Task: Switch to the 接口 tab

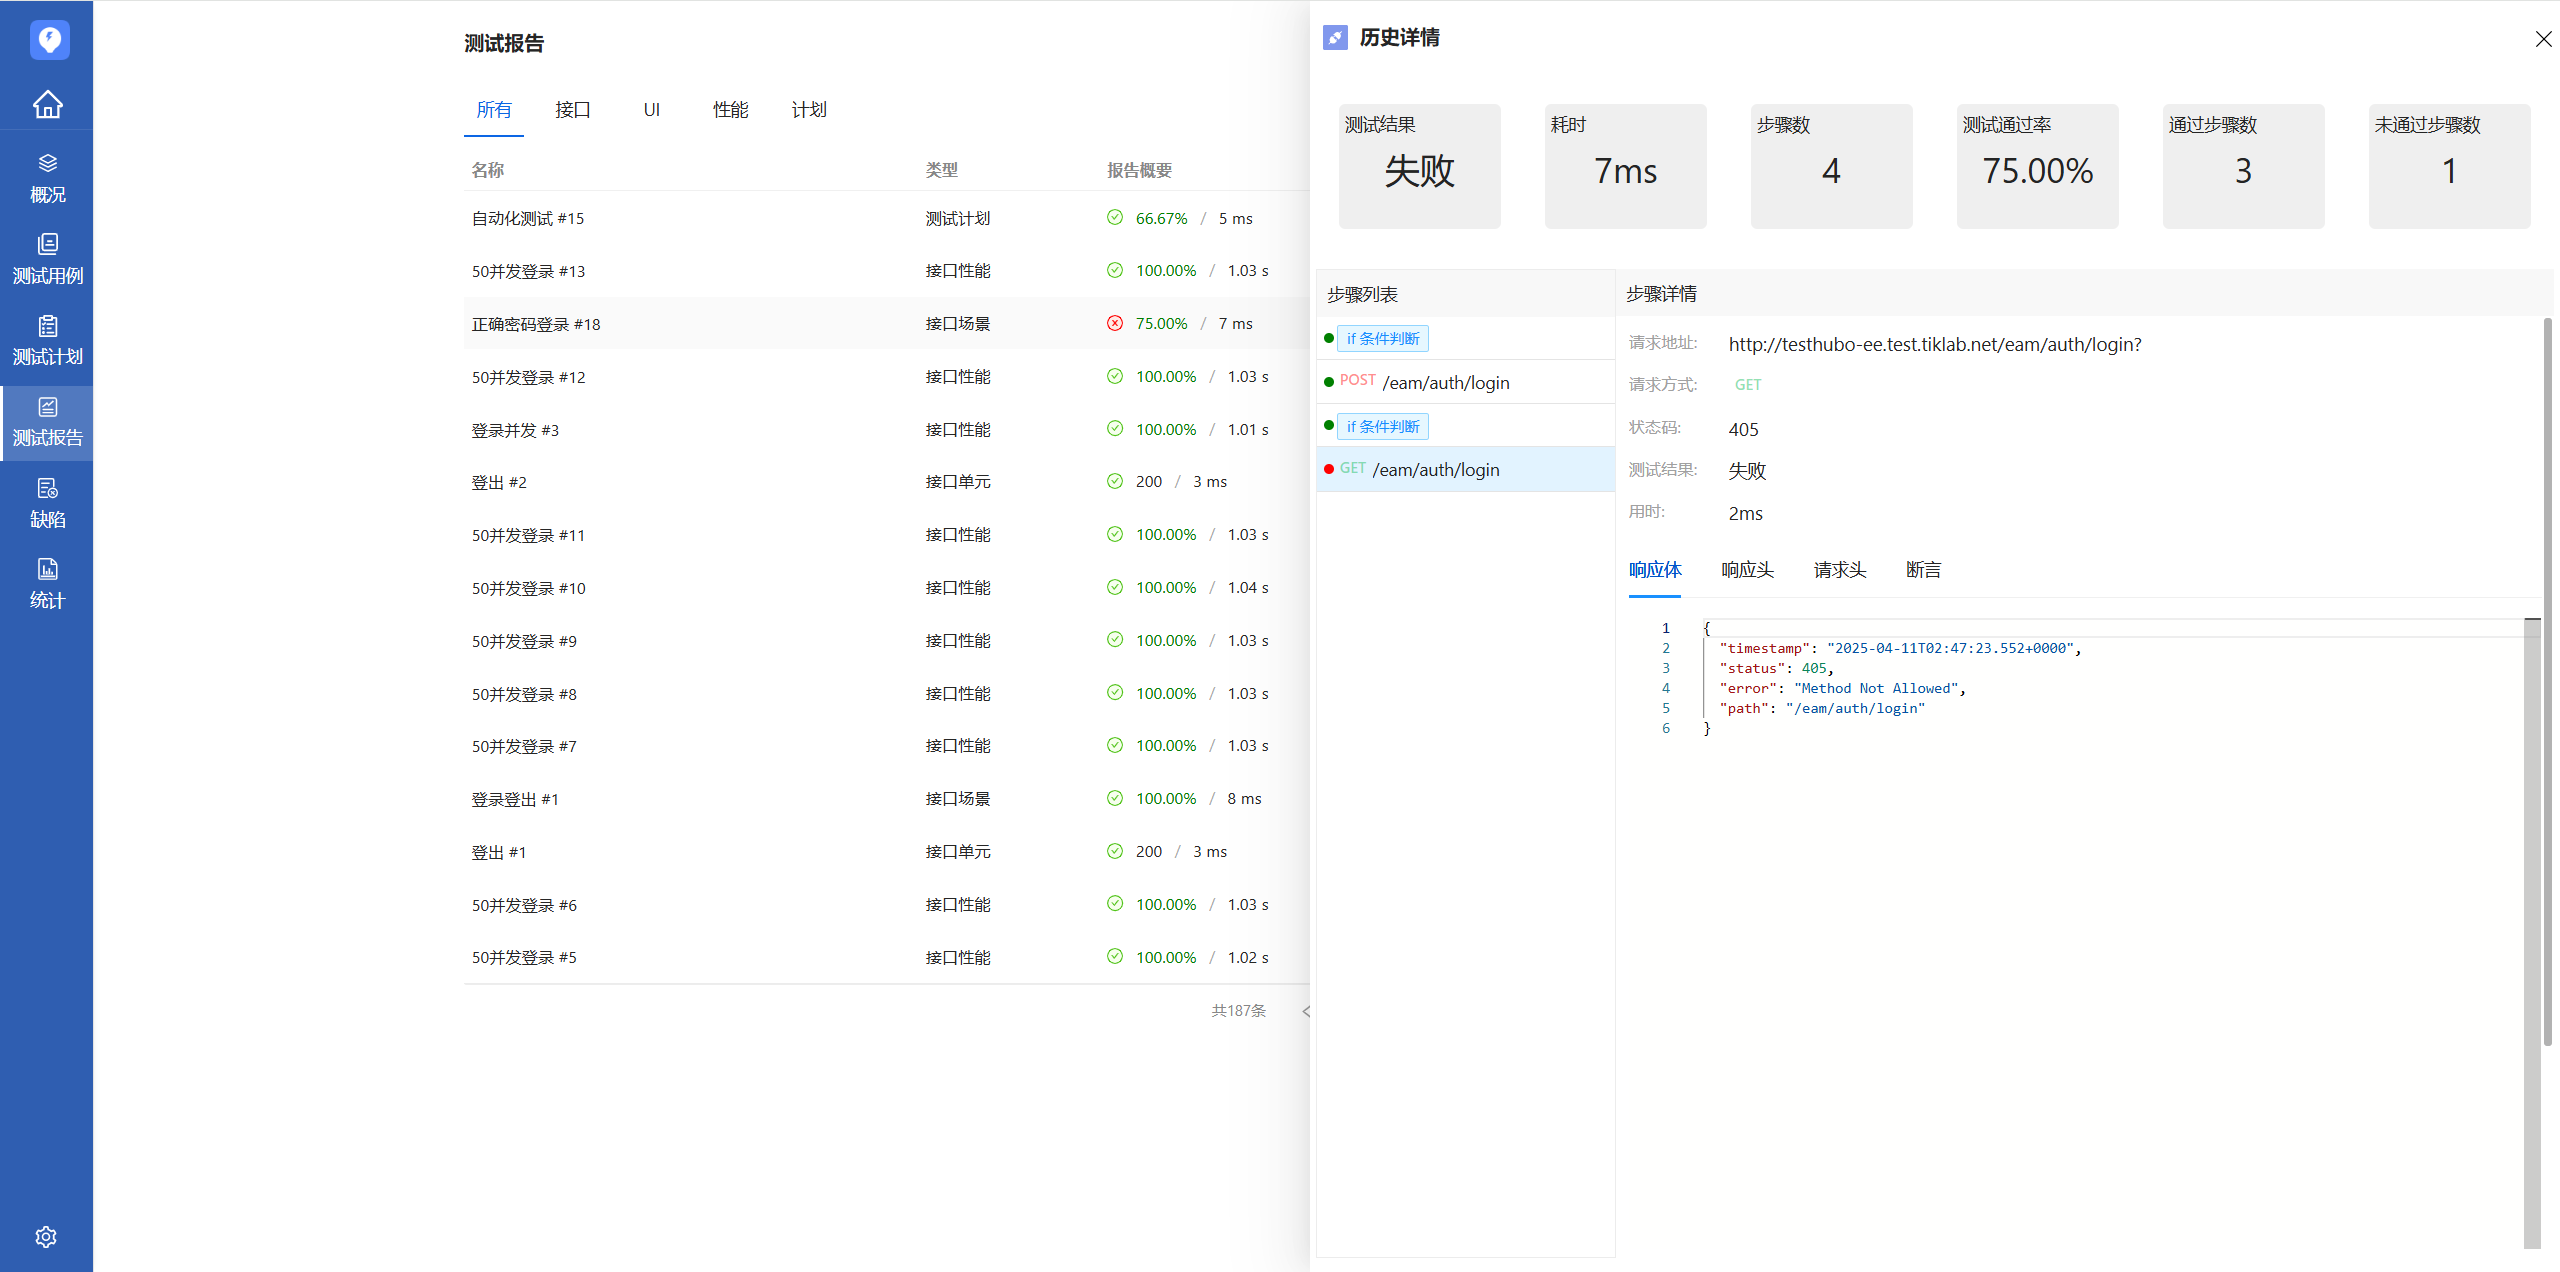Action: coord(573,110)
